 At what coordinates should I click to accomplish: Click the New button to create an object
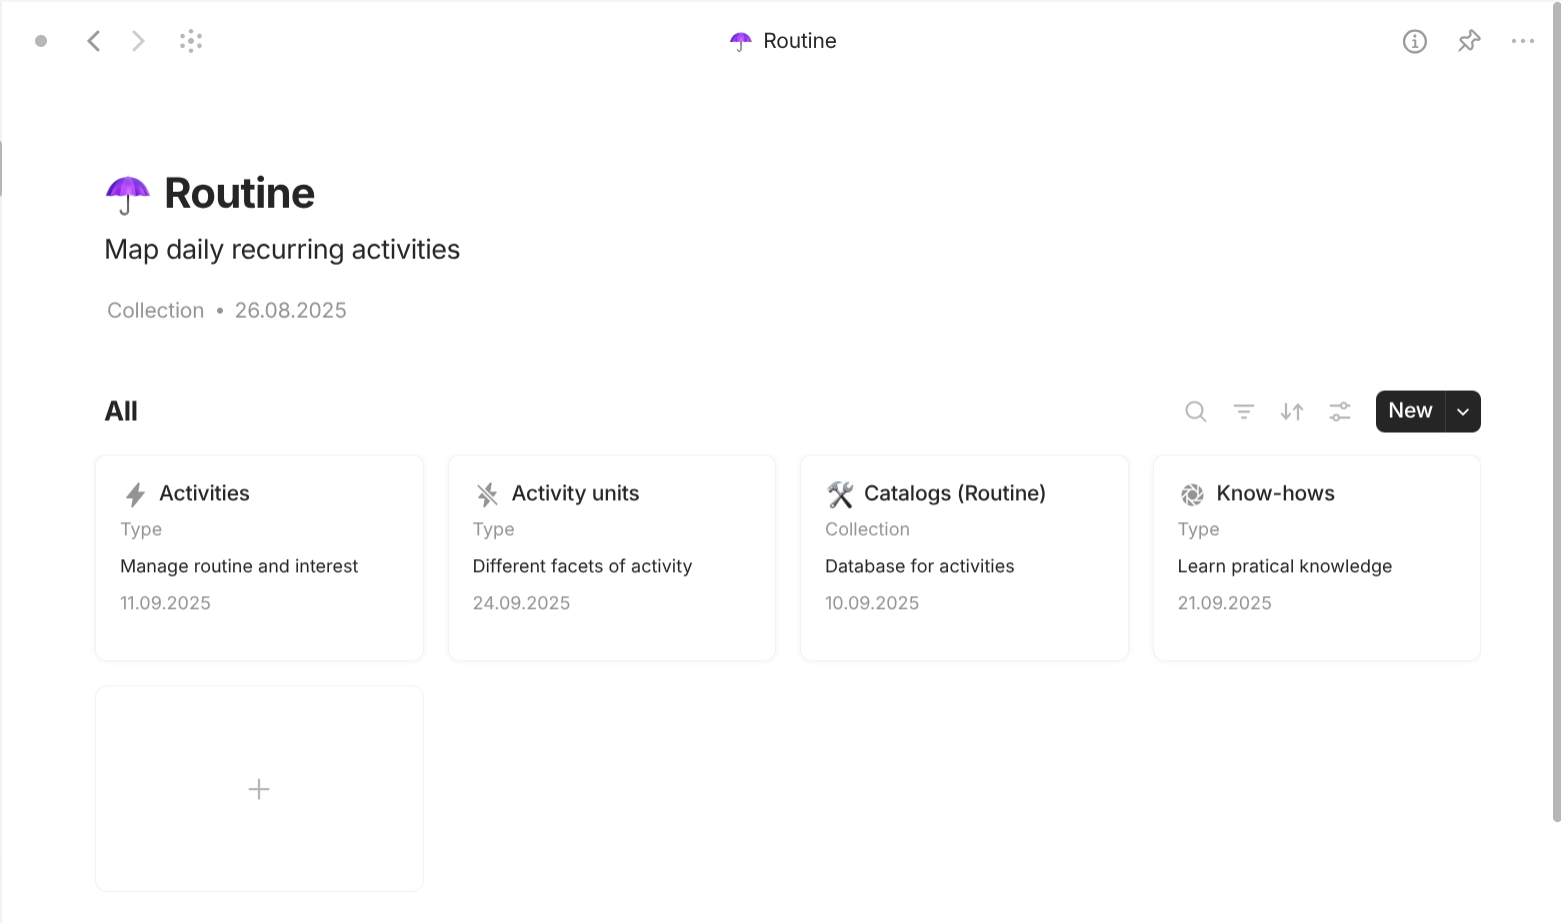tap(1409, 411)
